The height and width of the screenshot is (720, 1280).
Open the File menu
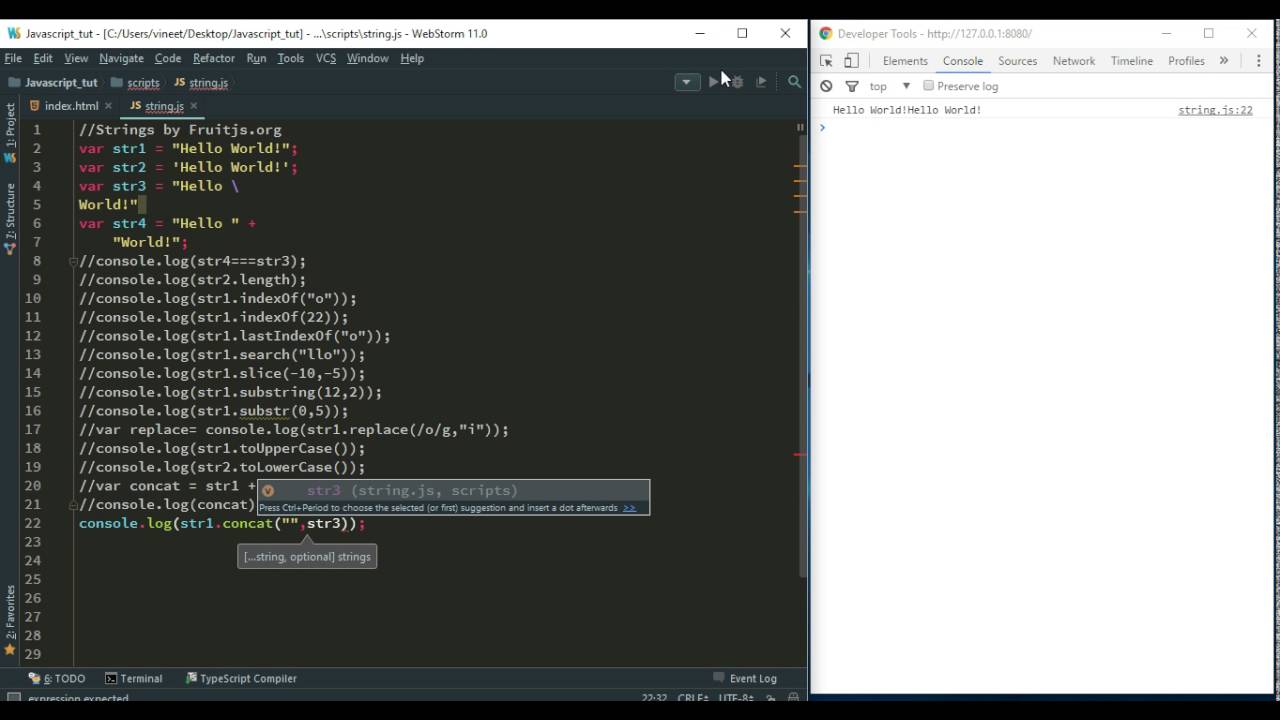13,58
